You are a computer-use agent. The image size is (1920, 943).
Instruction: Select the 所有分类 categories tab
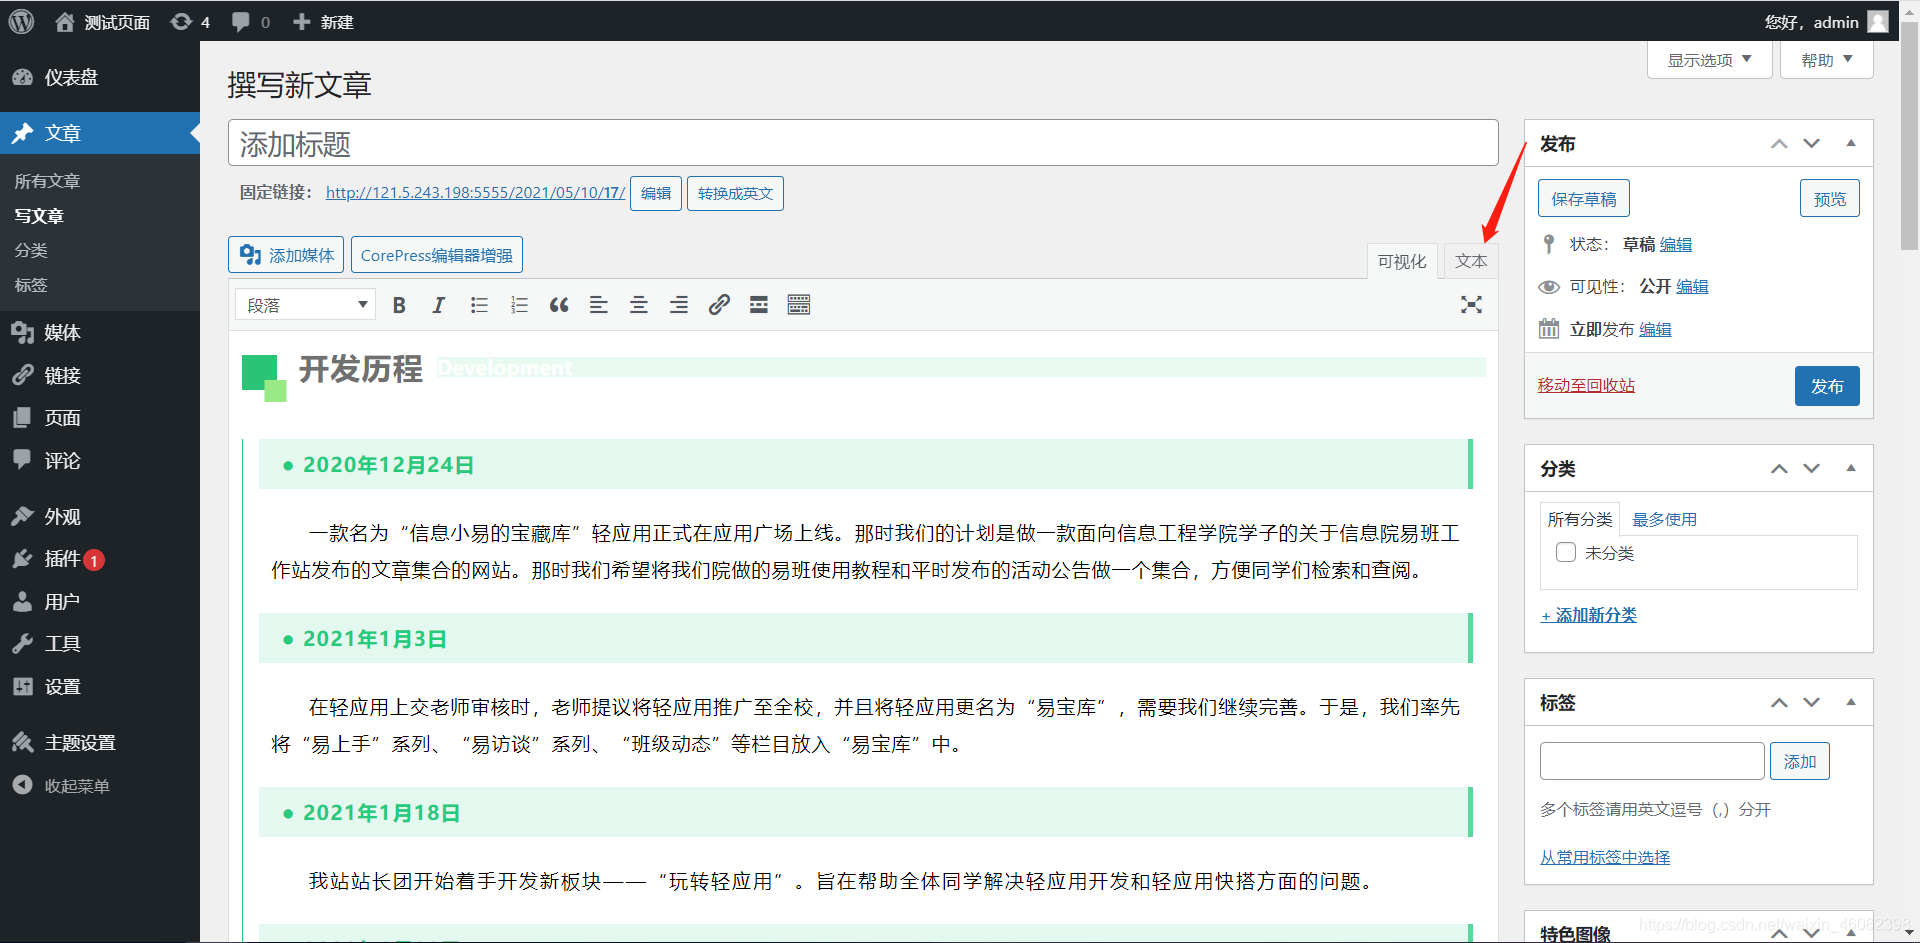tap(1580, 519)
